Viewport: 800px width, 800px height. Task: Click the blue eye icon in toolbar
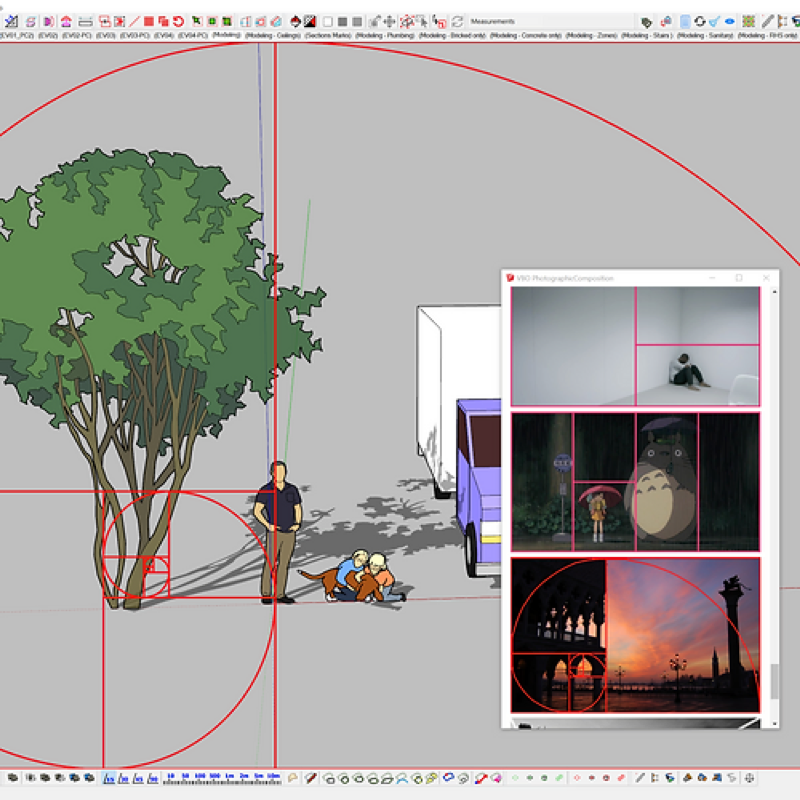click(x=730, y=21)
